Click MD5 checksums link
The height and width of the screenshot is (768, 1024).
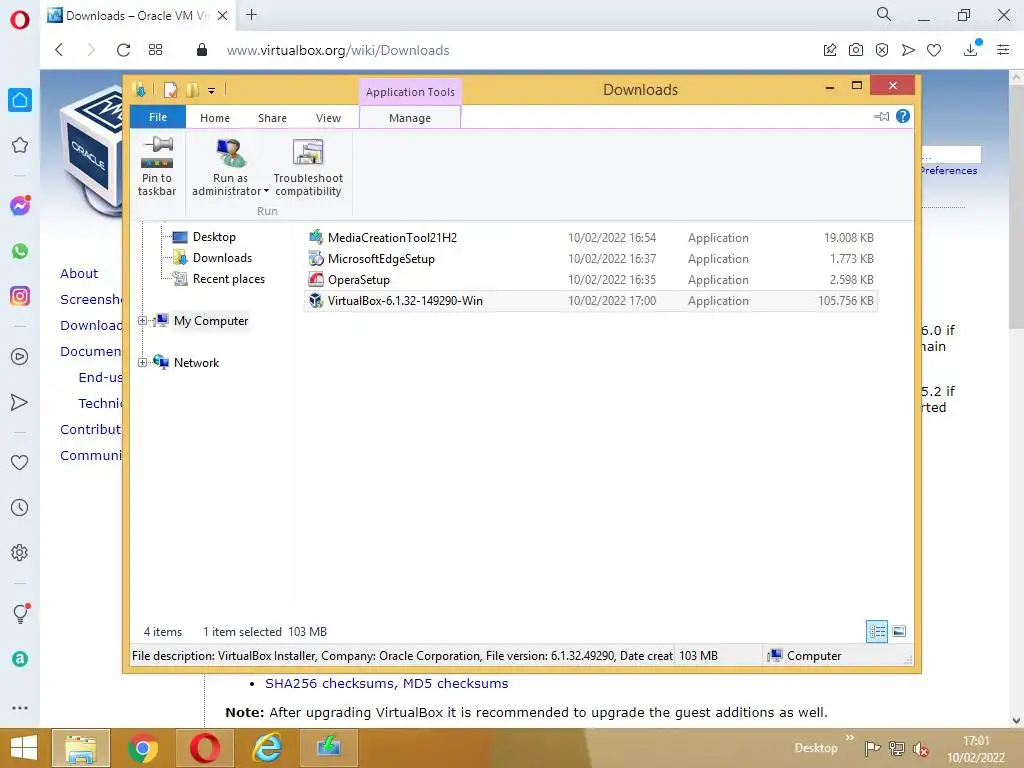(x=455, y=683)
